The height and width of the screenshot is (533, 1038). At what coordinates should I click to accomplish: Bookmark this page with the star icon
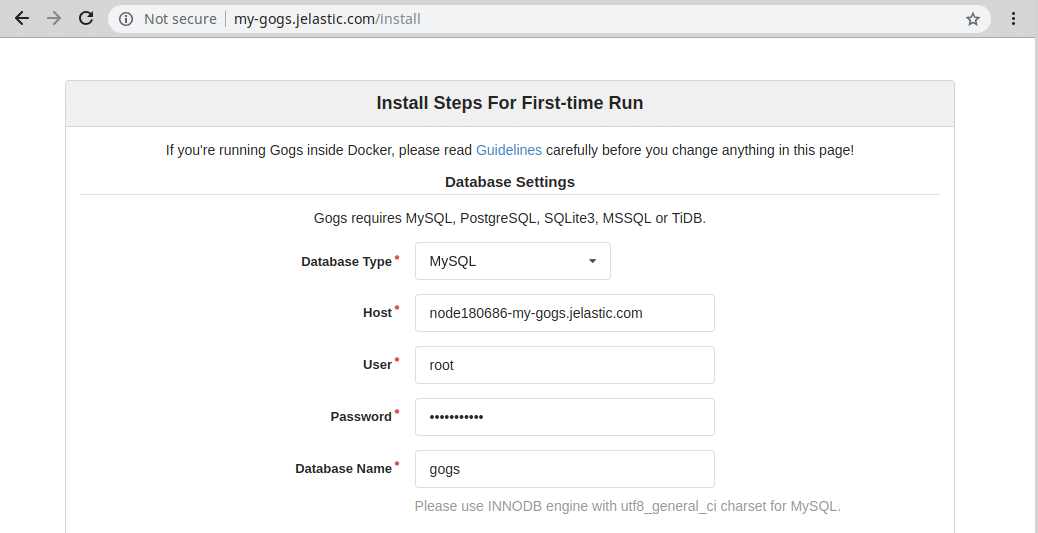(972, 19)
